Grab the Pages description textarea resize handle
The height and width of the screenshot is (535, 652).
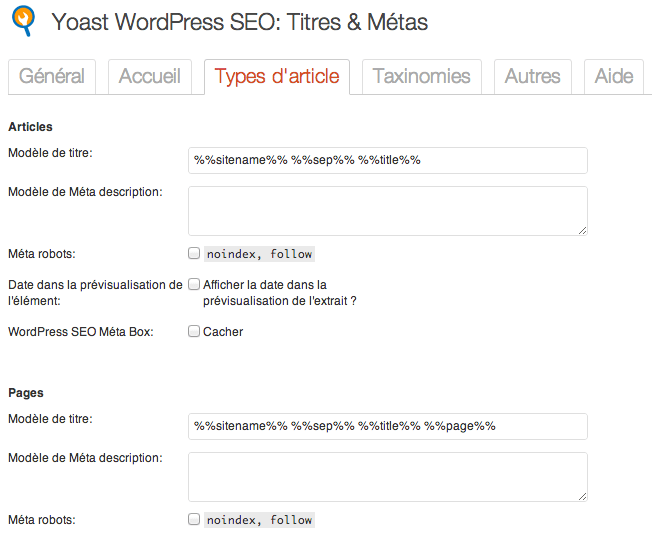[x=582, y=497]
